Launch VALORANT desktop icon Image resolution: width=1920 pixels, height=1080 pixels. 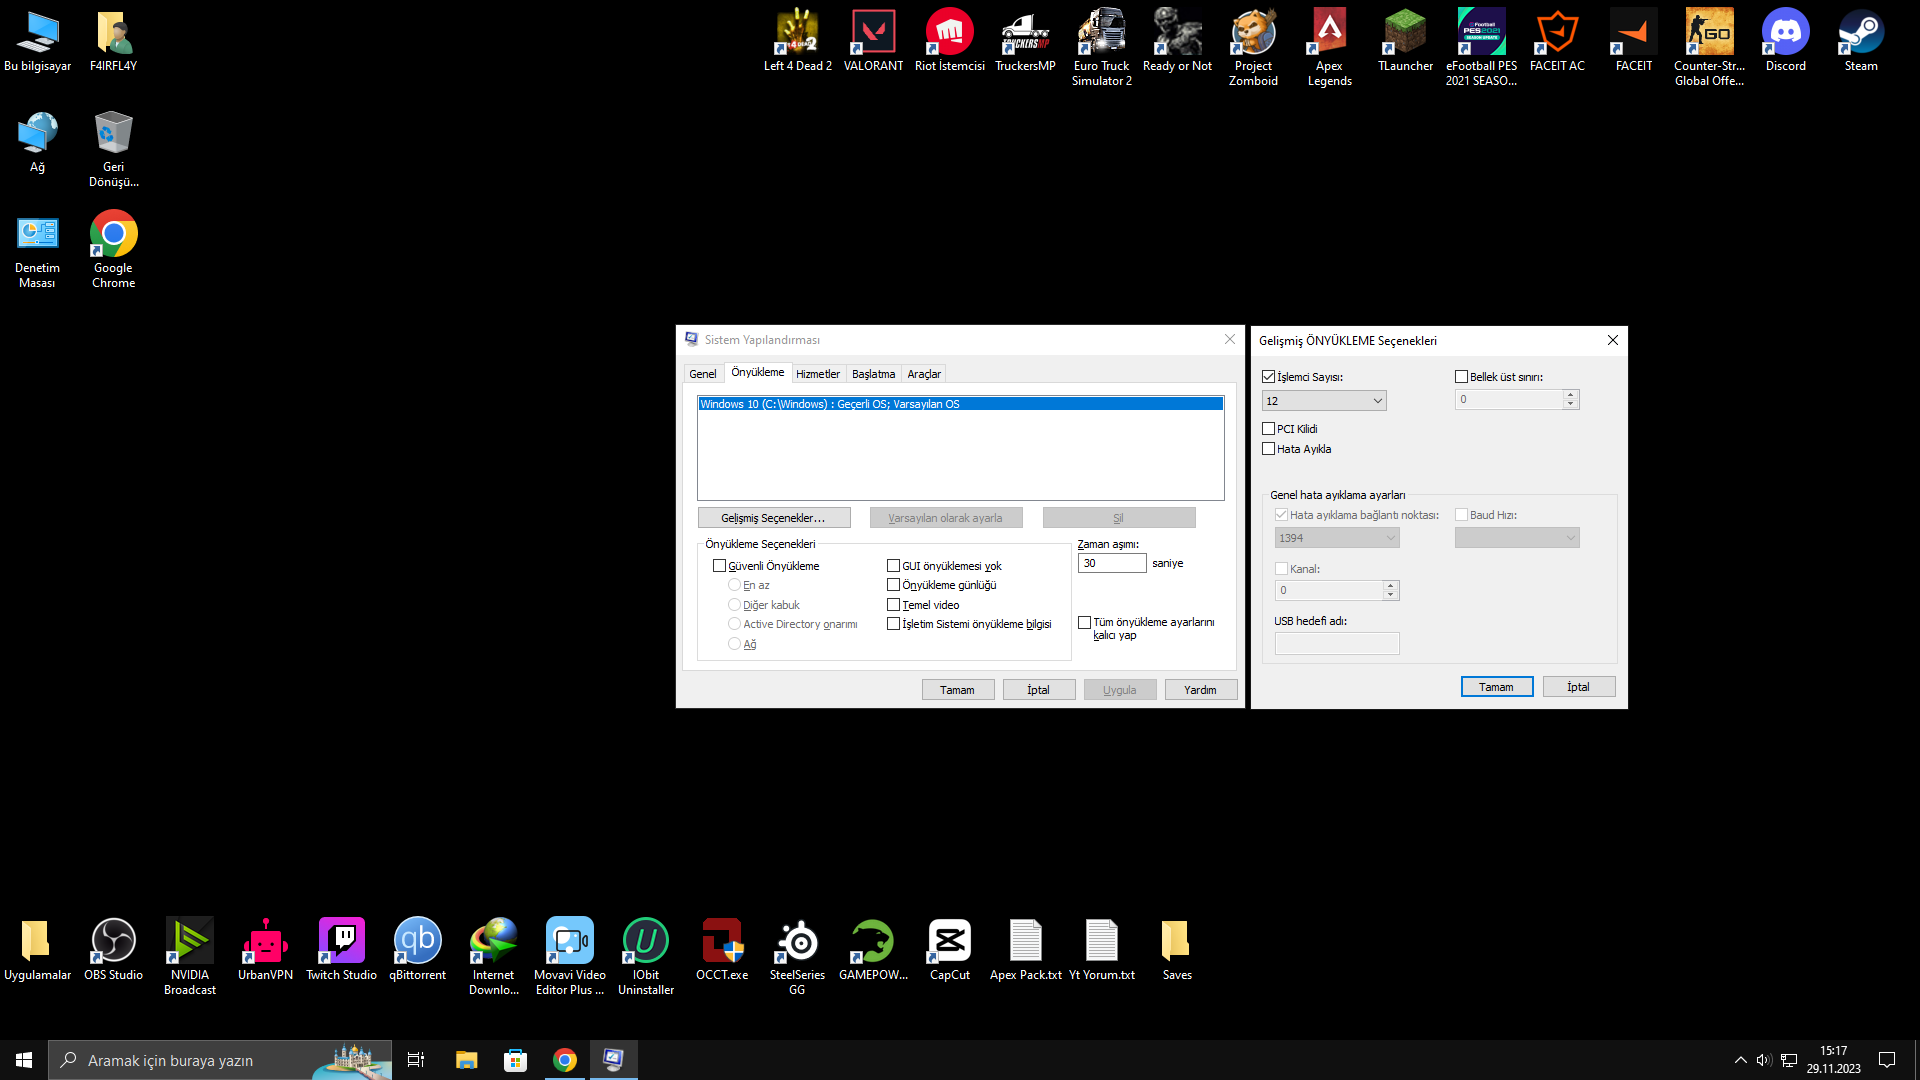(873, 40)
